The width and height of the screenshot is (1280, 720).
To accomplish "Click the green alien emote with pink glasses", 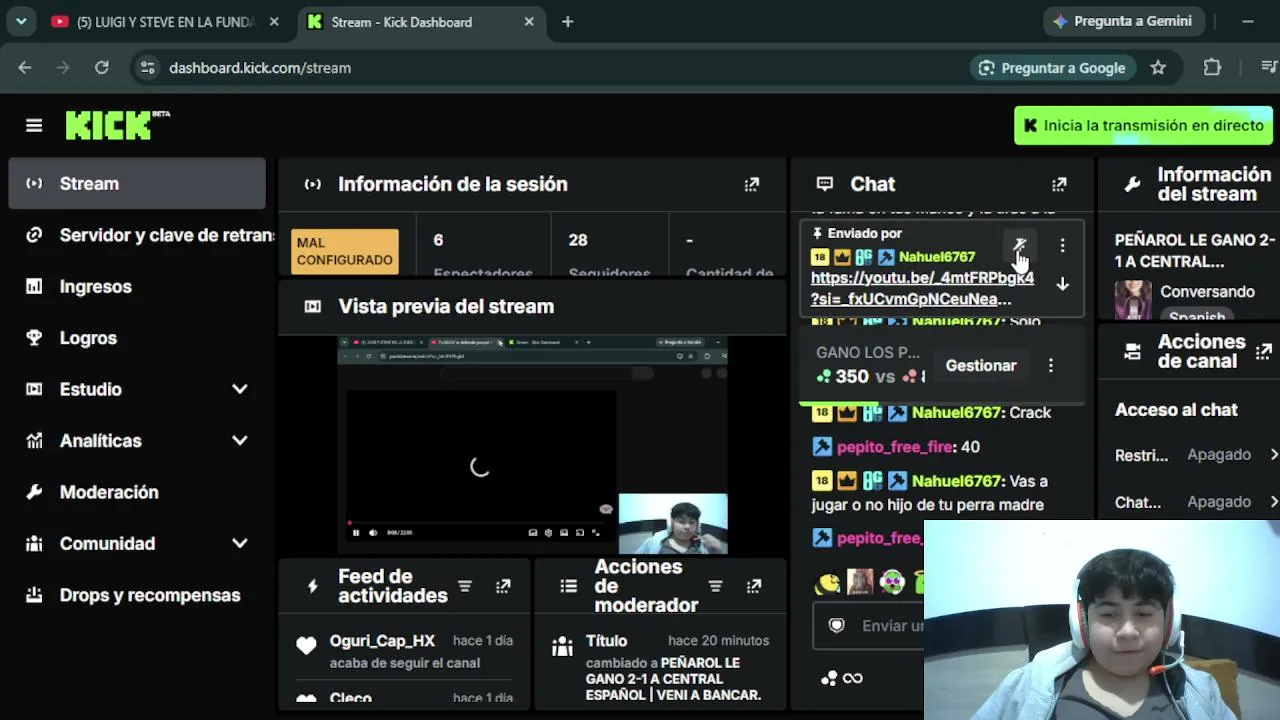I will pos(892,582).
